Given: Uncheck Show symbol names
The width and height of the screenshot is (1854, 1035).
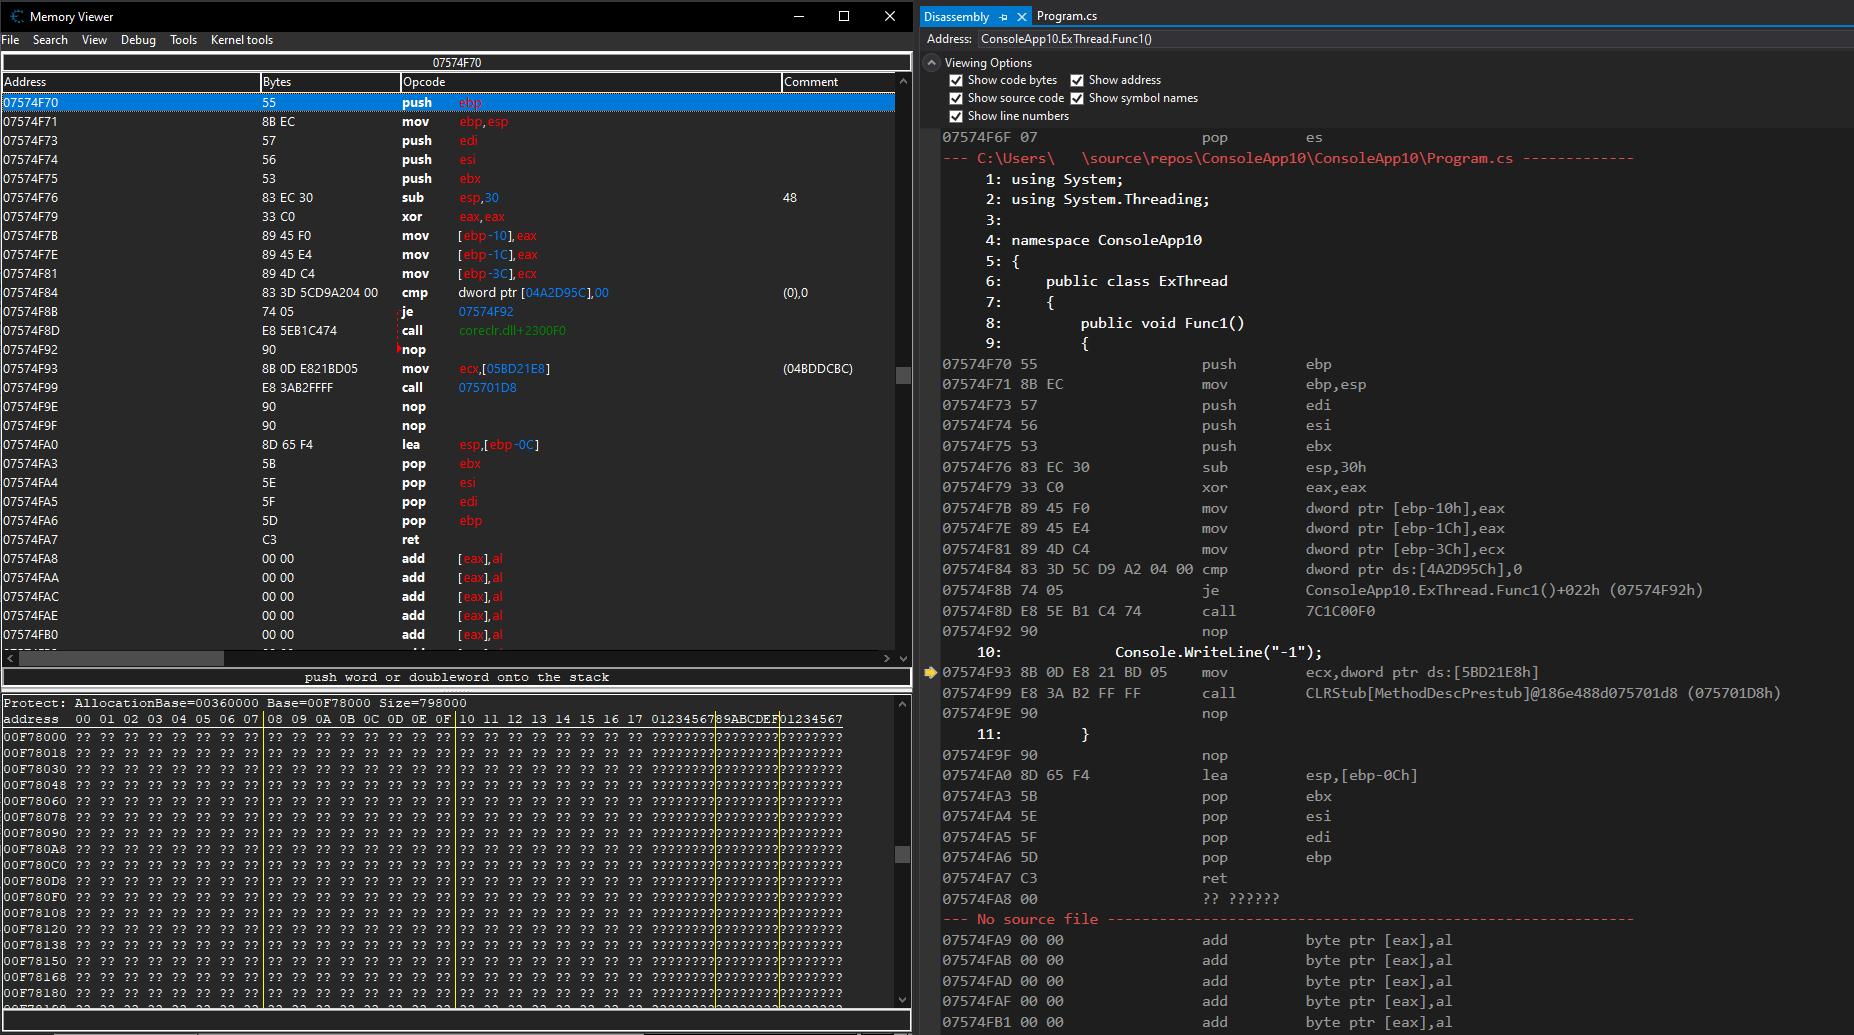Looking at the screenshot, I should [1077, 98].
